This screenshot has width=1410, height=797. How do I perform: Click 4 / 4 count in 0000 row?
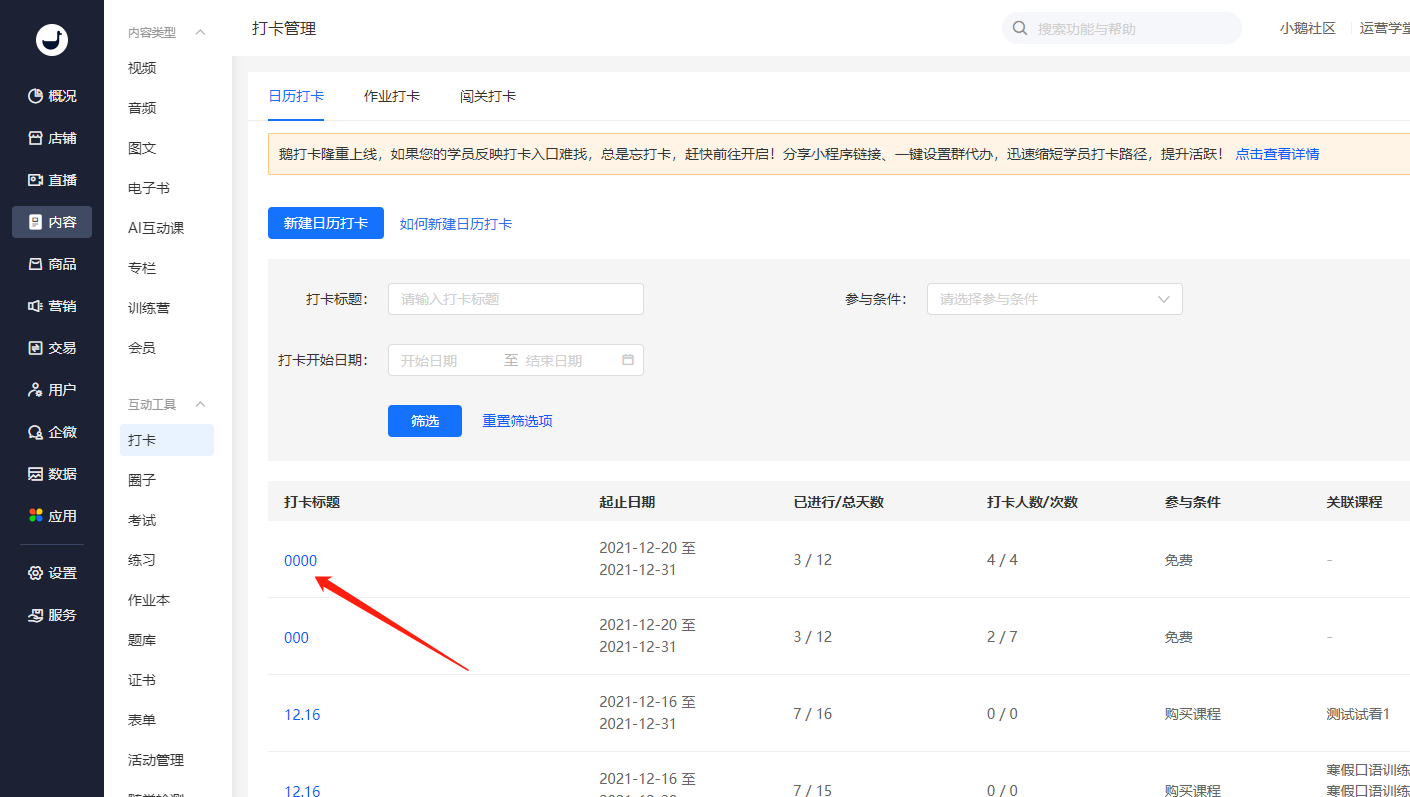tap(1002, 560)
